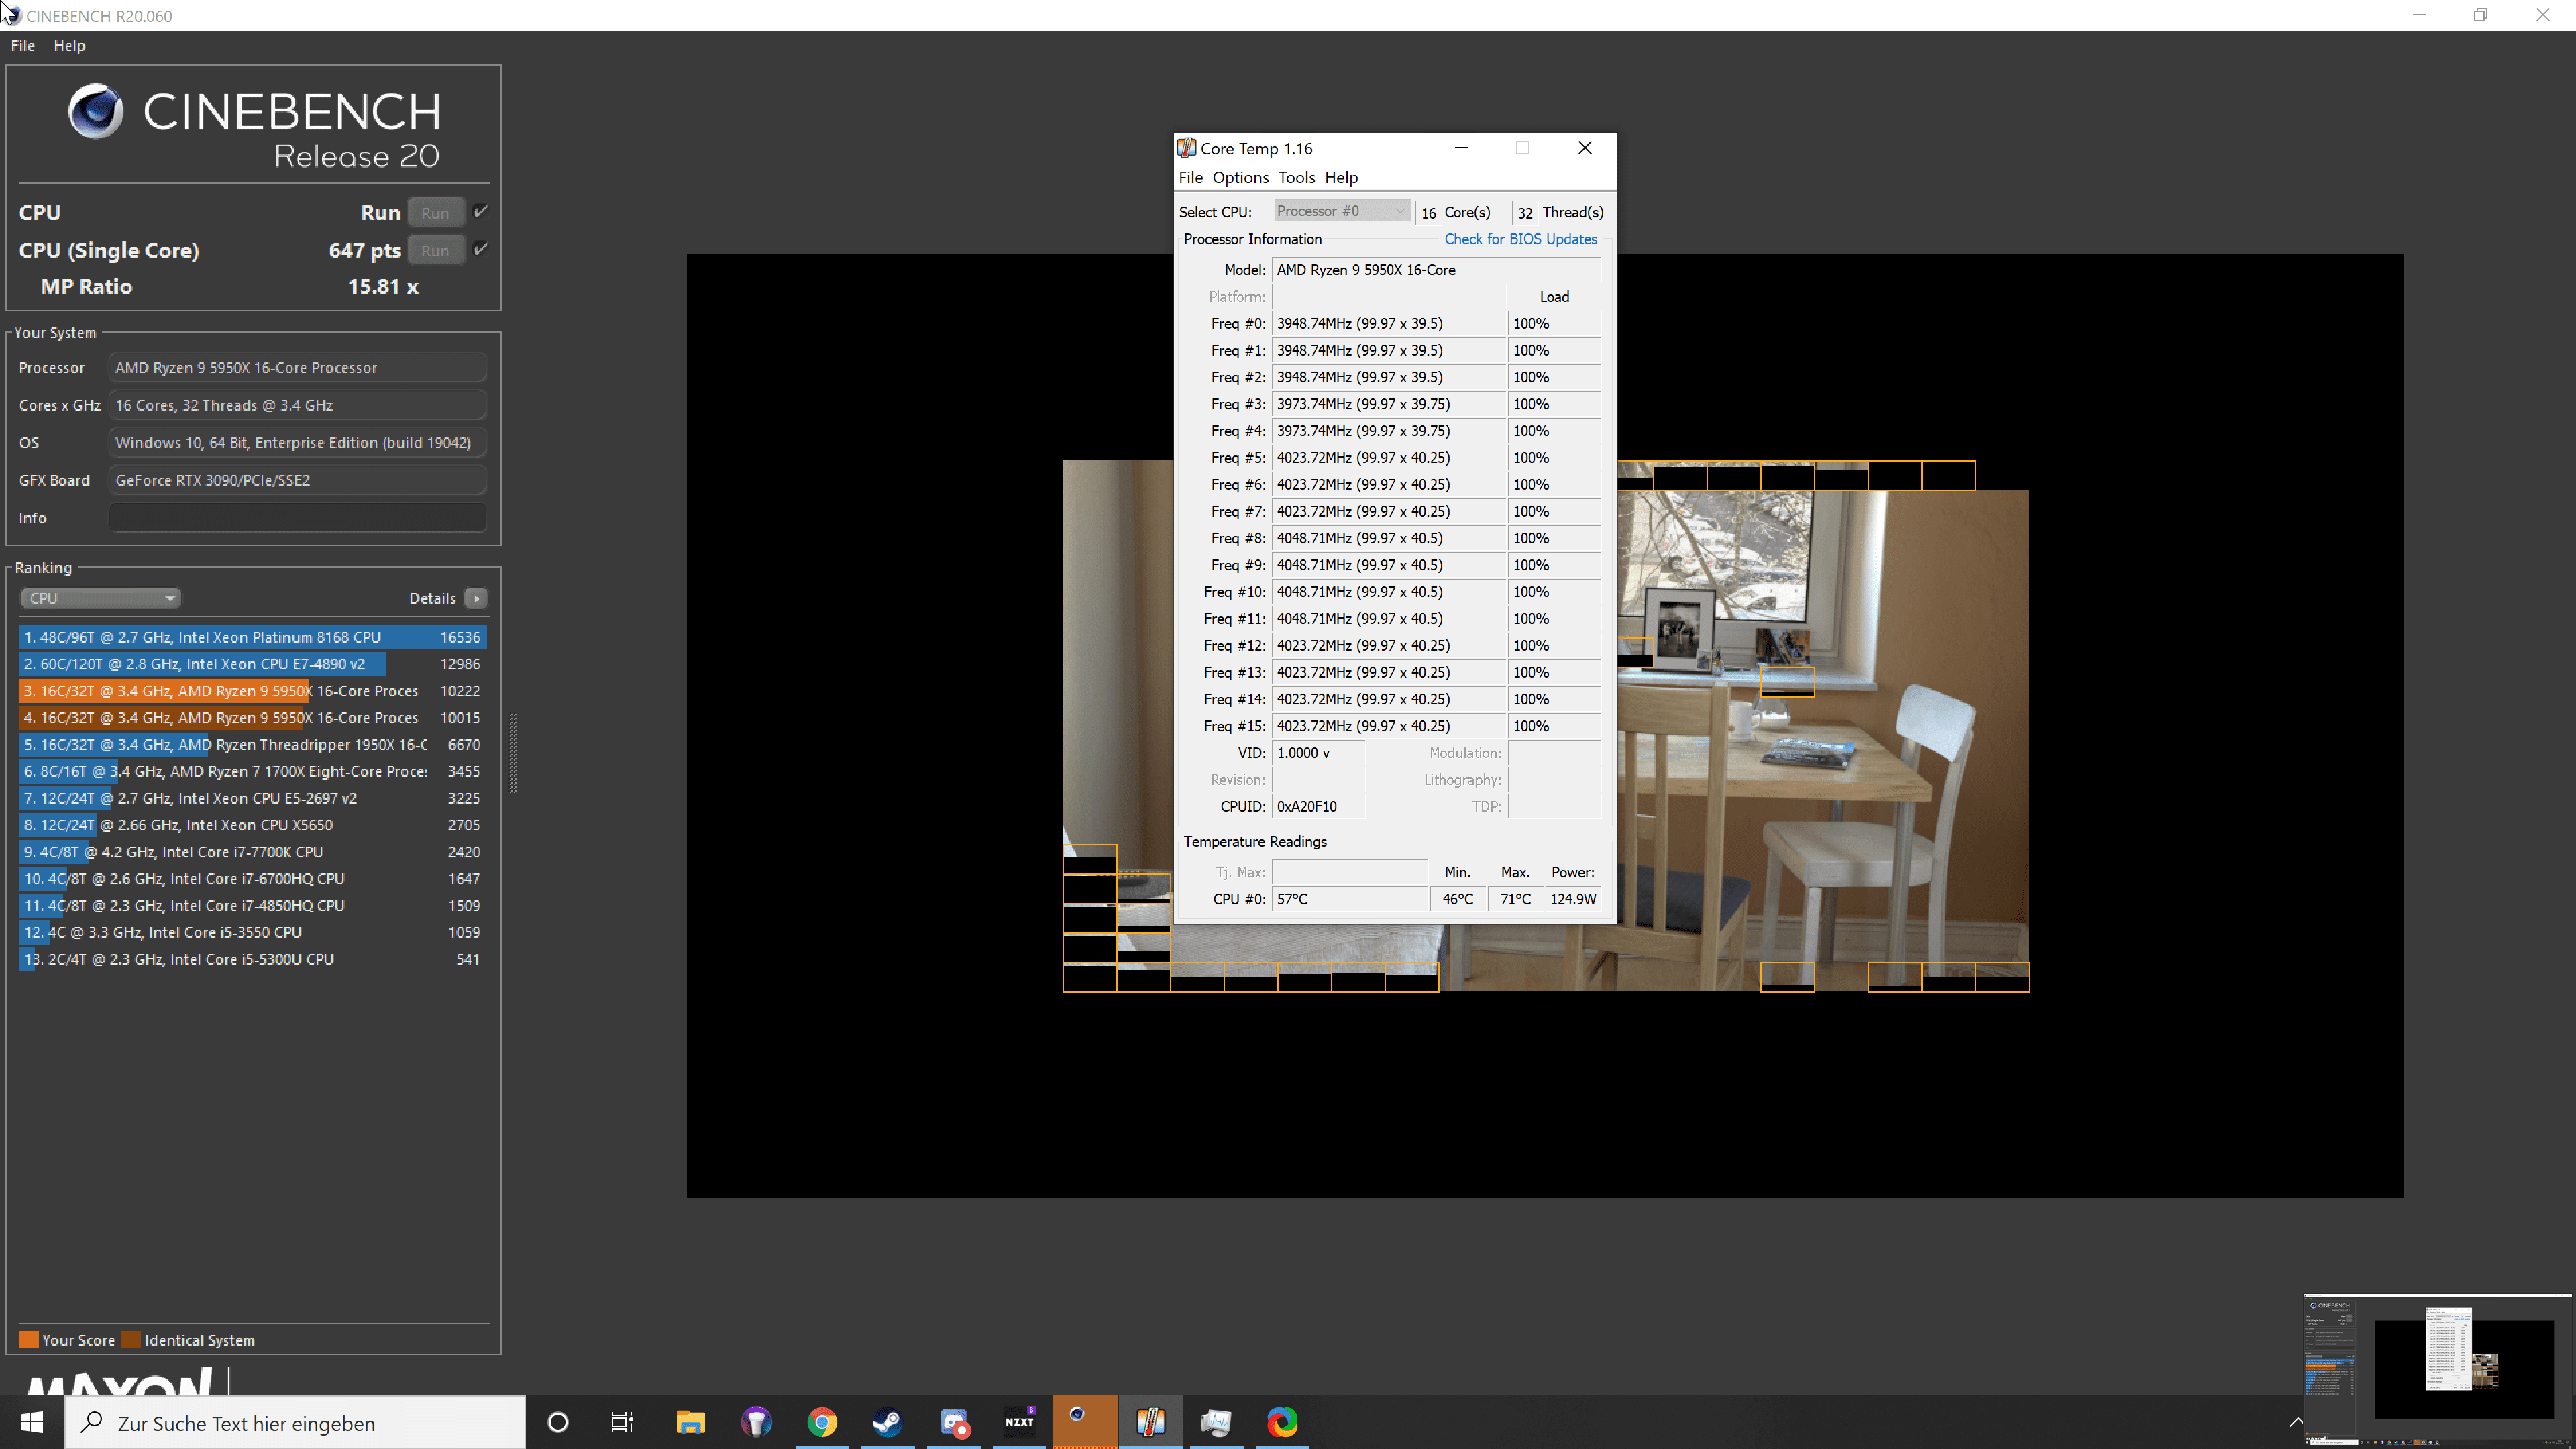Switch to Cinebench taskbar icon
The image size is (2576, 1449).
coord(1085,1422)
